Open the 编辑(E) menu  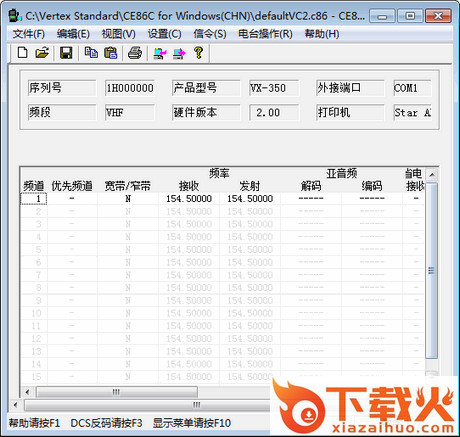(x=73, y=34)
